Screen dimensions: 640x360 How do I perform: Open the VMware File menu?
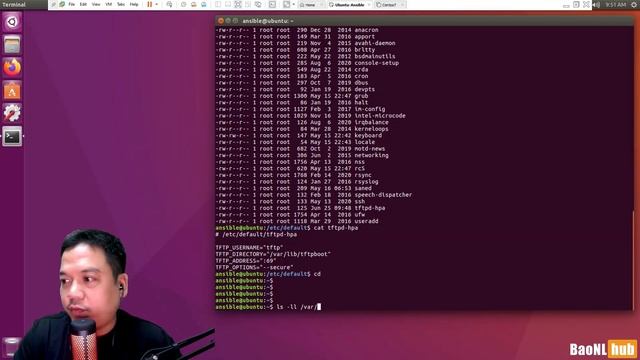click(71, 4)
